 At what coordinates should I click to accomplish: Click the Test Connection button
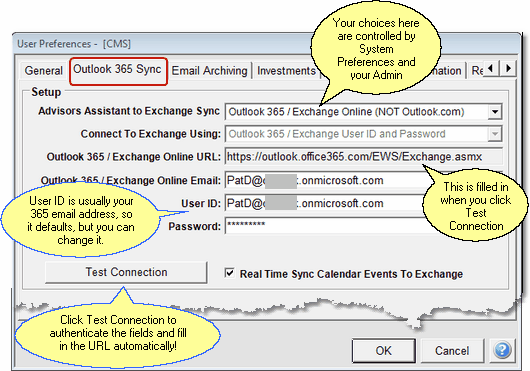point(126,272)
